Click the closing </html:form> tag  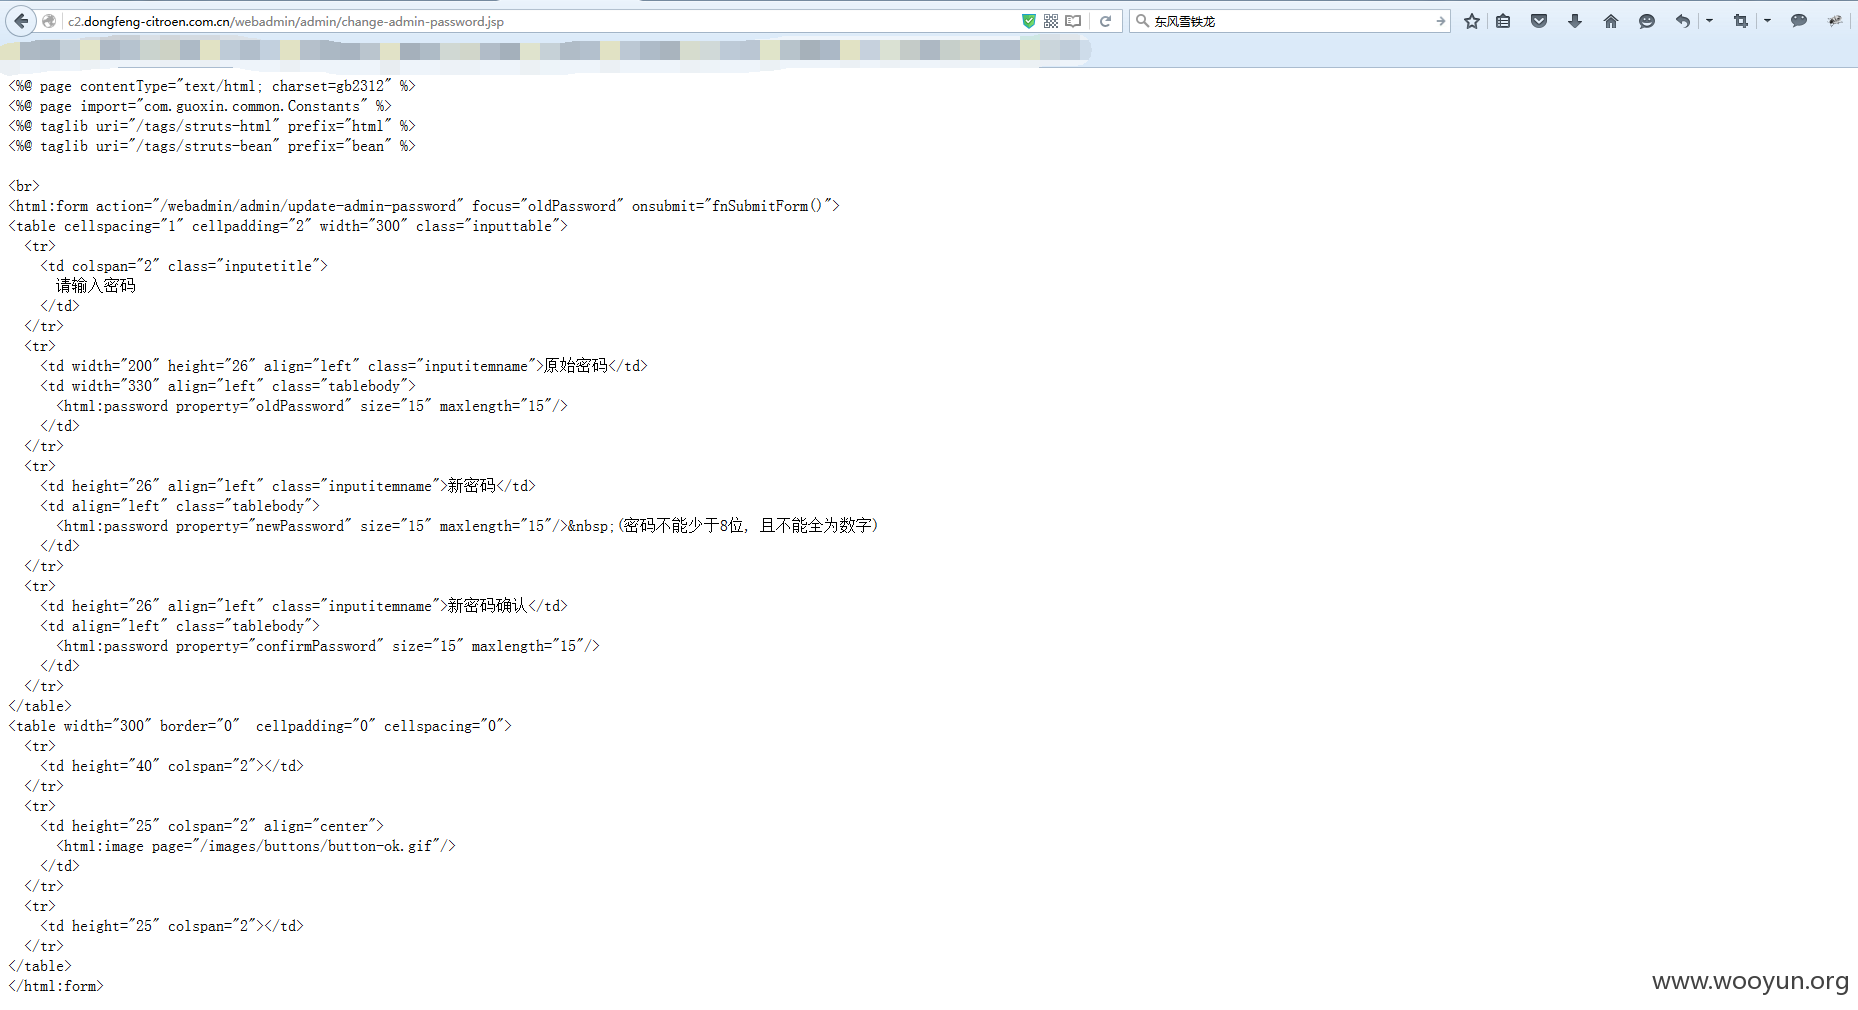[56, 986]
